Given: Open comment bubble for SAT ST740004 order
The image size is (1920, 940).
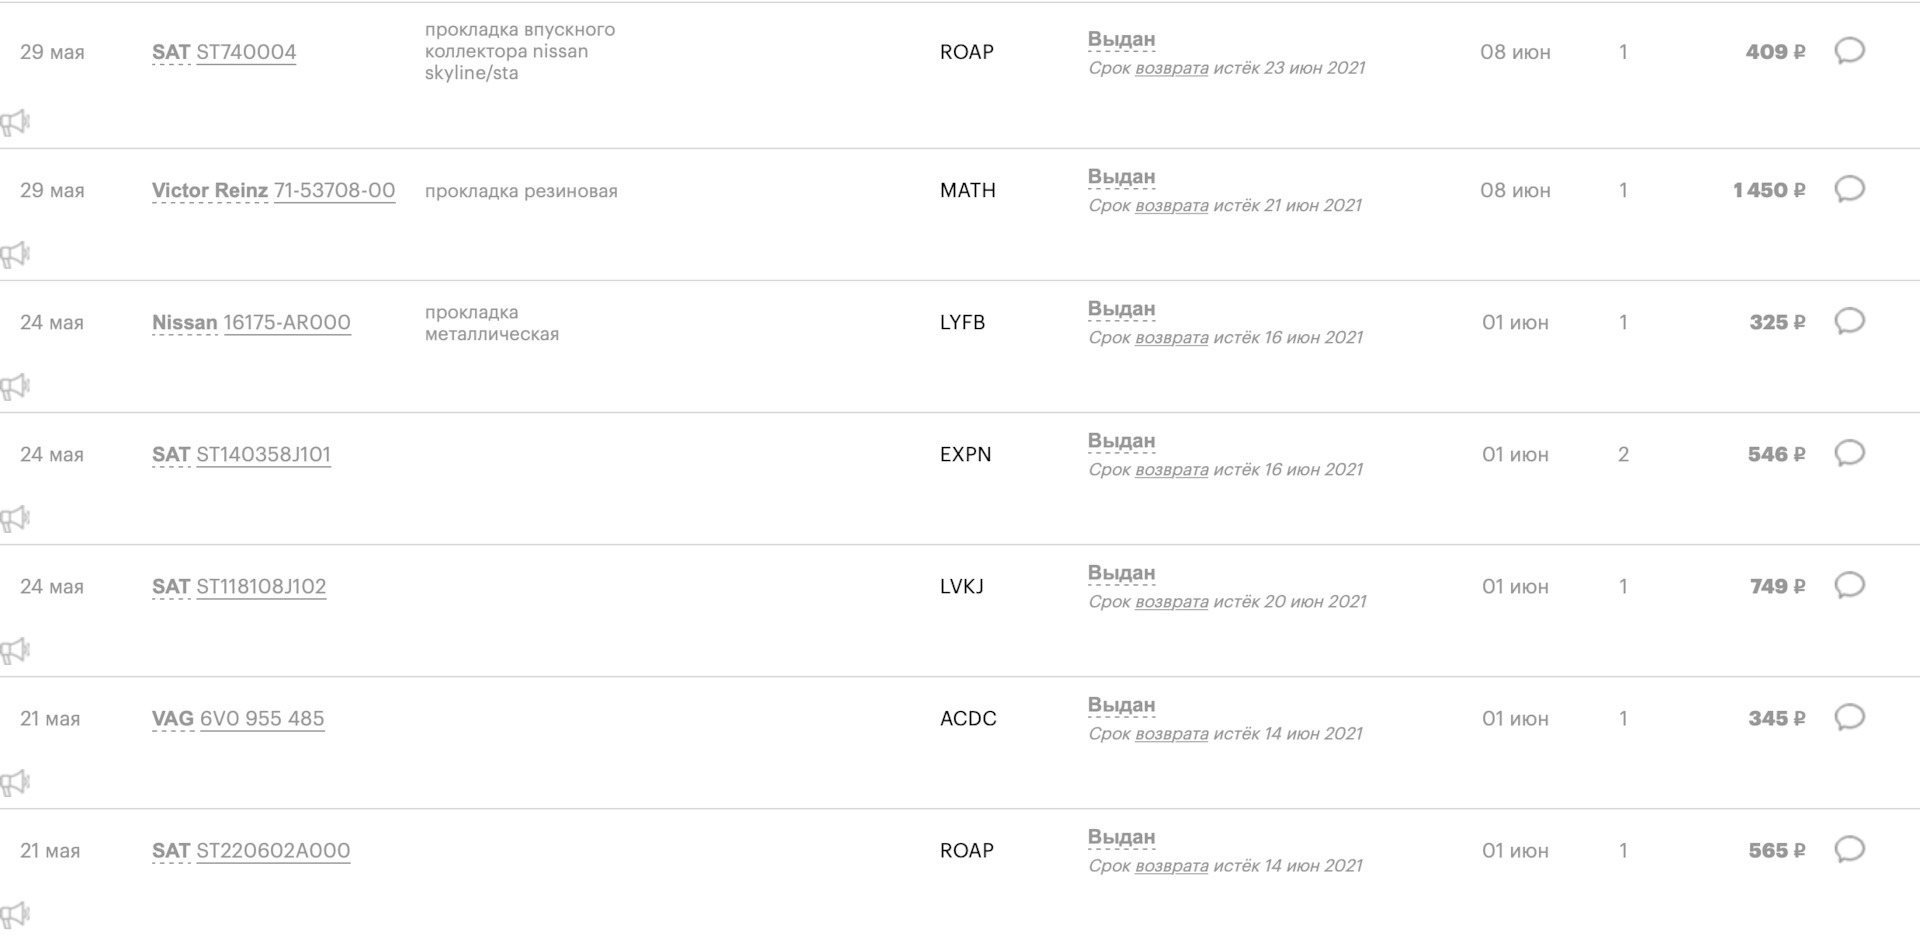Looking at the screenshot, I should [1849, 51].
